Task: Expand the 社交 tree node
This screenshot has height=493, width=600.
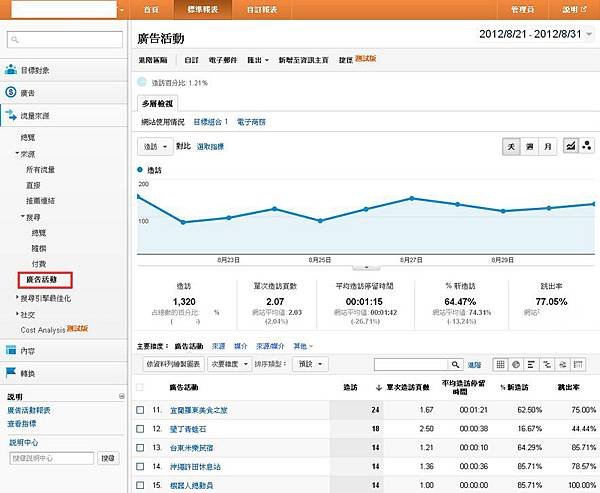Action: 18,314
